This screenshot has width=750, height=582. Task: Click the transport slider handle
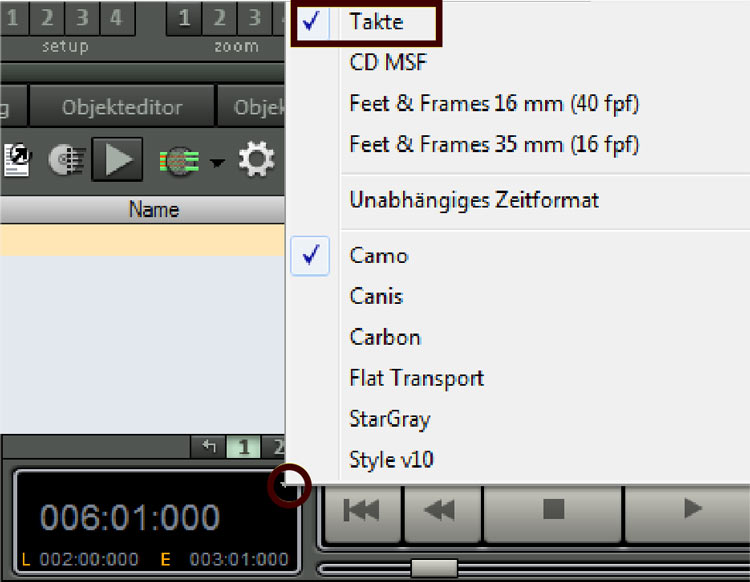tap(434, 568)
